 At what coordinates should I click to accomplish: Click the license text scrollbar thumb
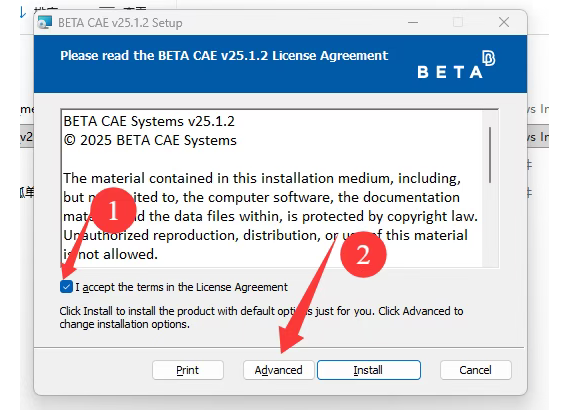490,155
